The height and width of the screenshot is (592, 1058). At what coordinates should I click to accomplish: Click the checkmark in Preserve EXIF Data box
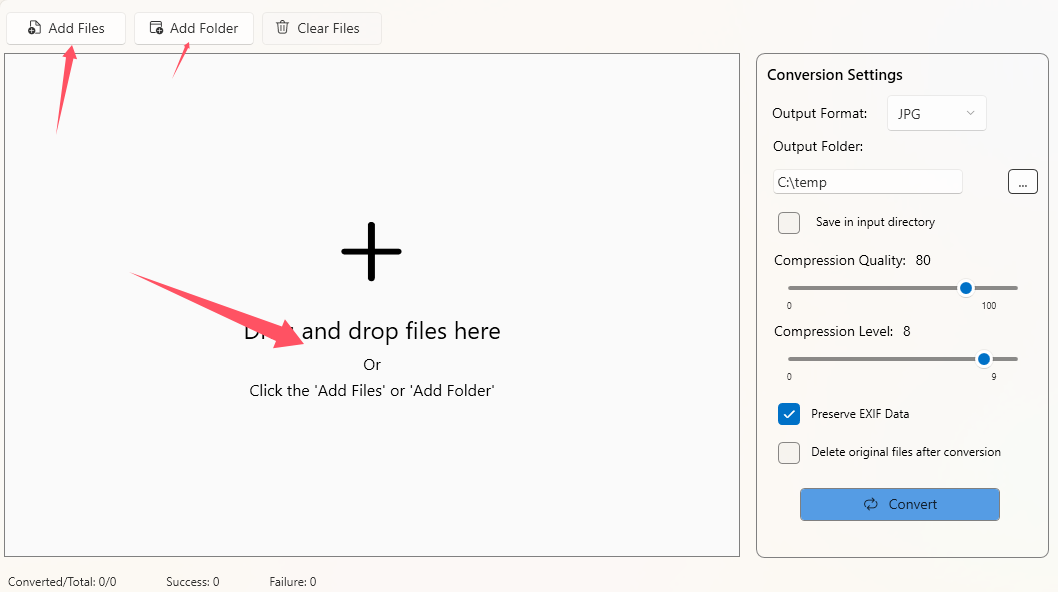tap(789, 414)
